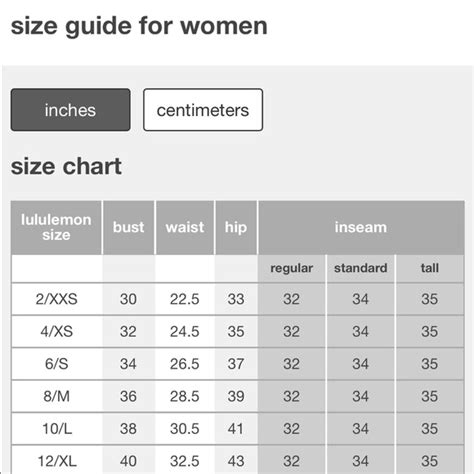
Task: Click the 6/S size row label
Action: coord(57,364)
